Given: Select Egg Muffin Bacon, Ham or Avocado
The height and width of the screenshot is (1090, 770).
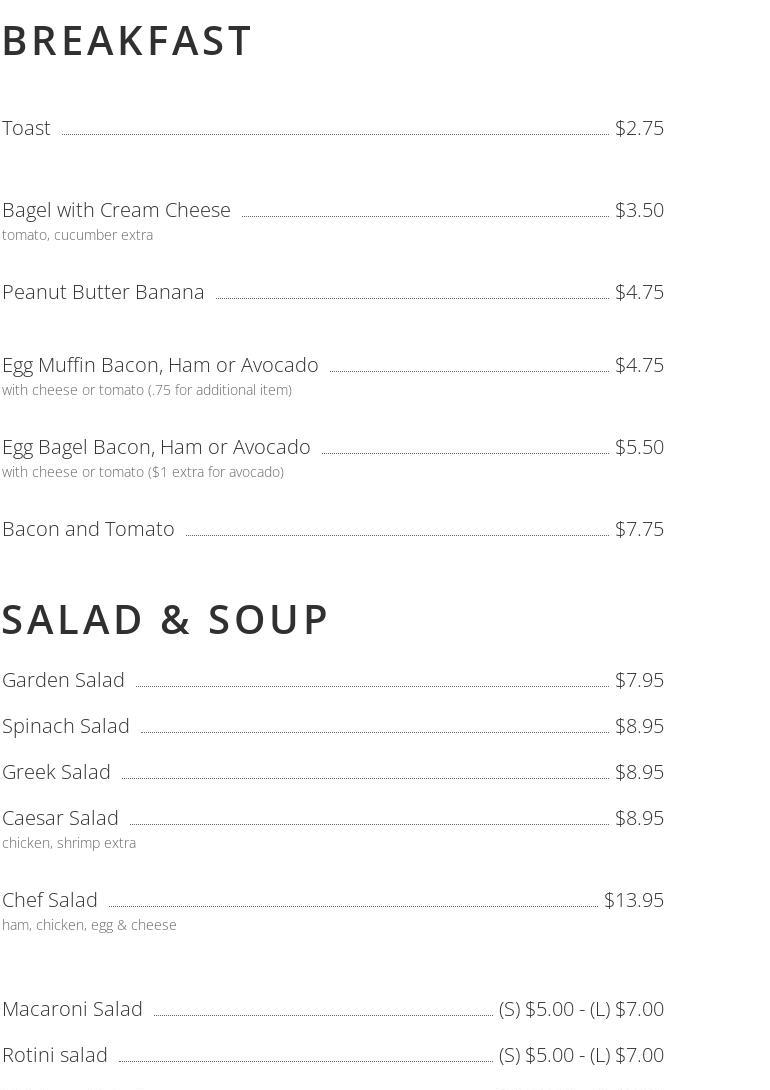Looking at the screenshot, I should pos(160,365).
